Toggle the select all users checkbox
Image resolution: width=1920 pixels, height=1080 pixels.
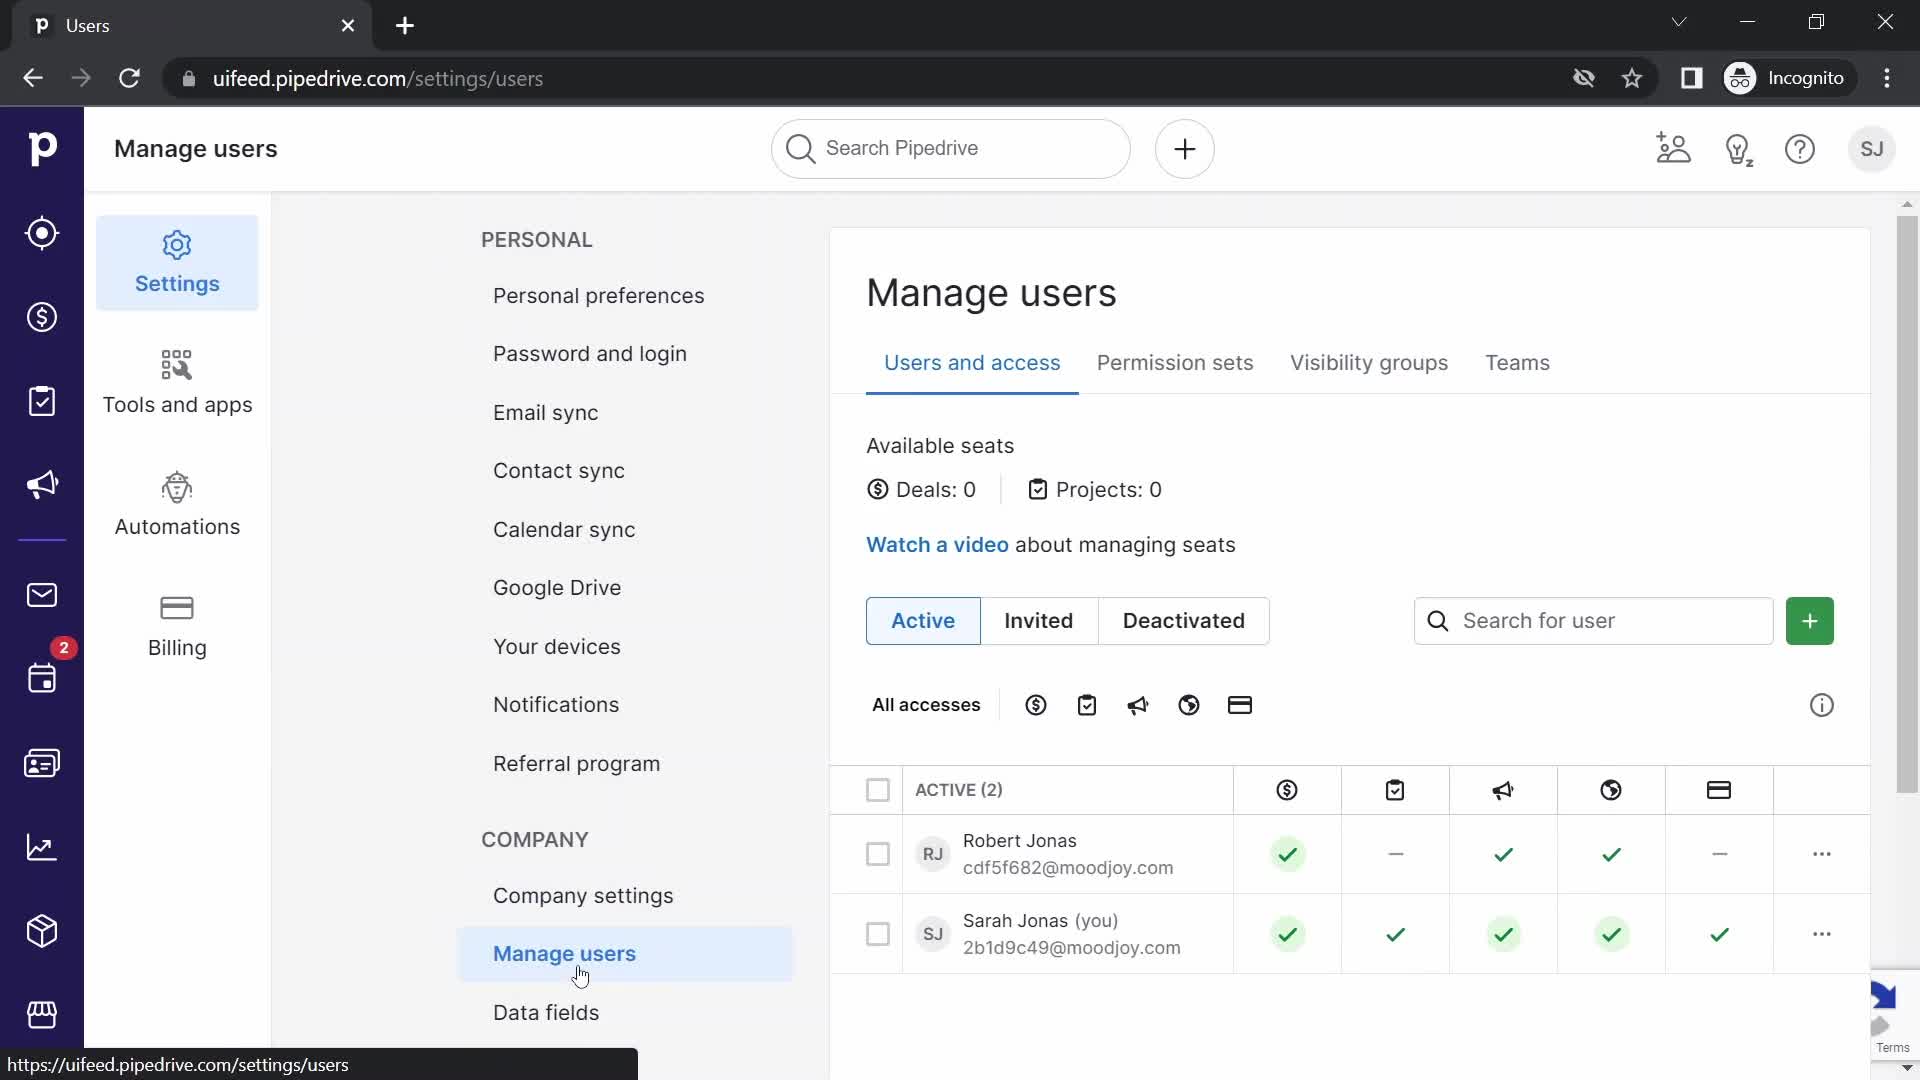click(x=878, y=789)
